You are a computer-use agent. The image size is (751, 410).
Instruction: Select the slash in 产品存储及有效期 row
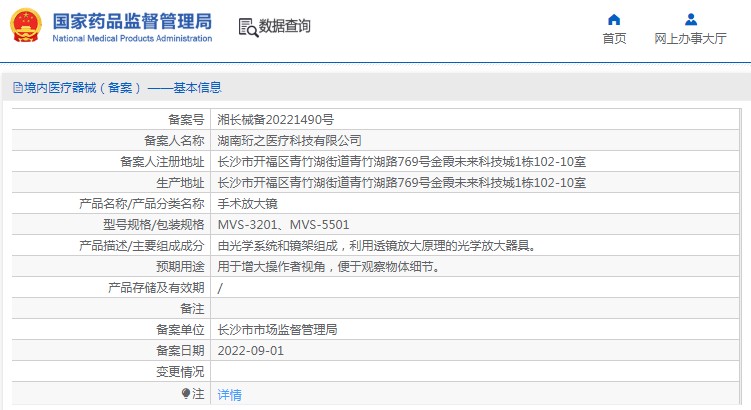[220, 288]
